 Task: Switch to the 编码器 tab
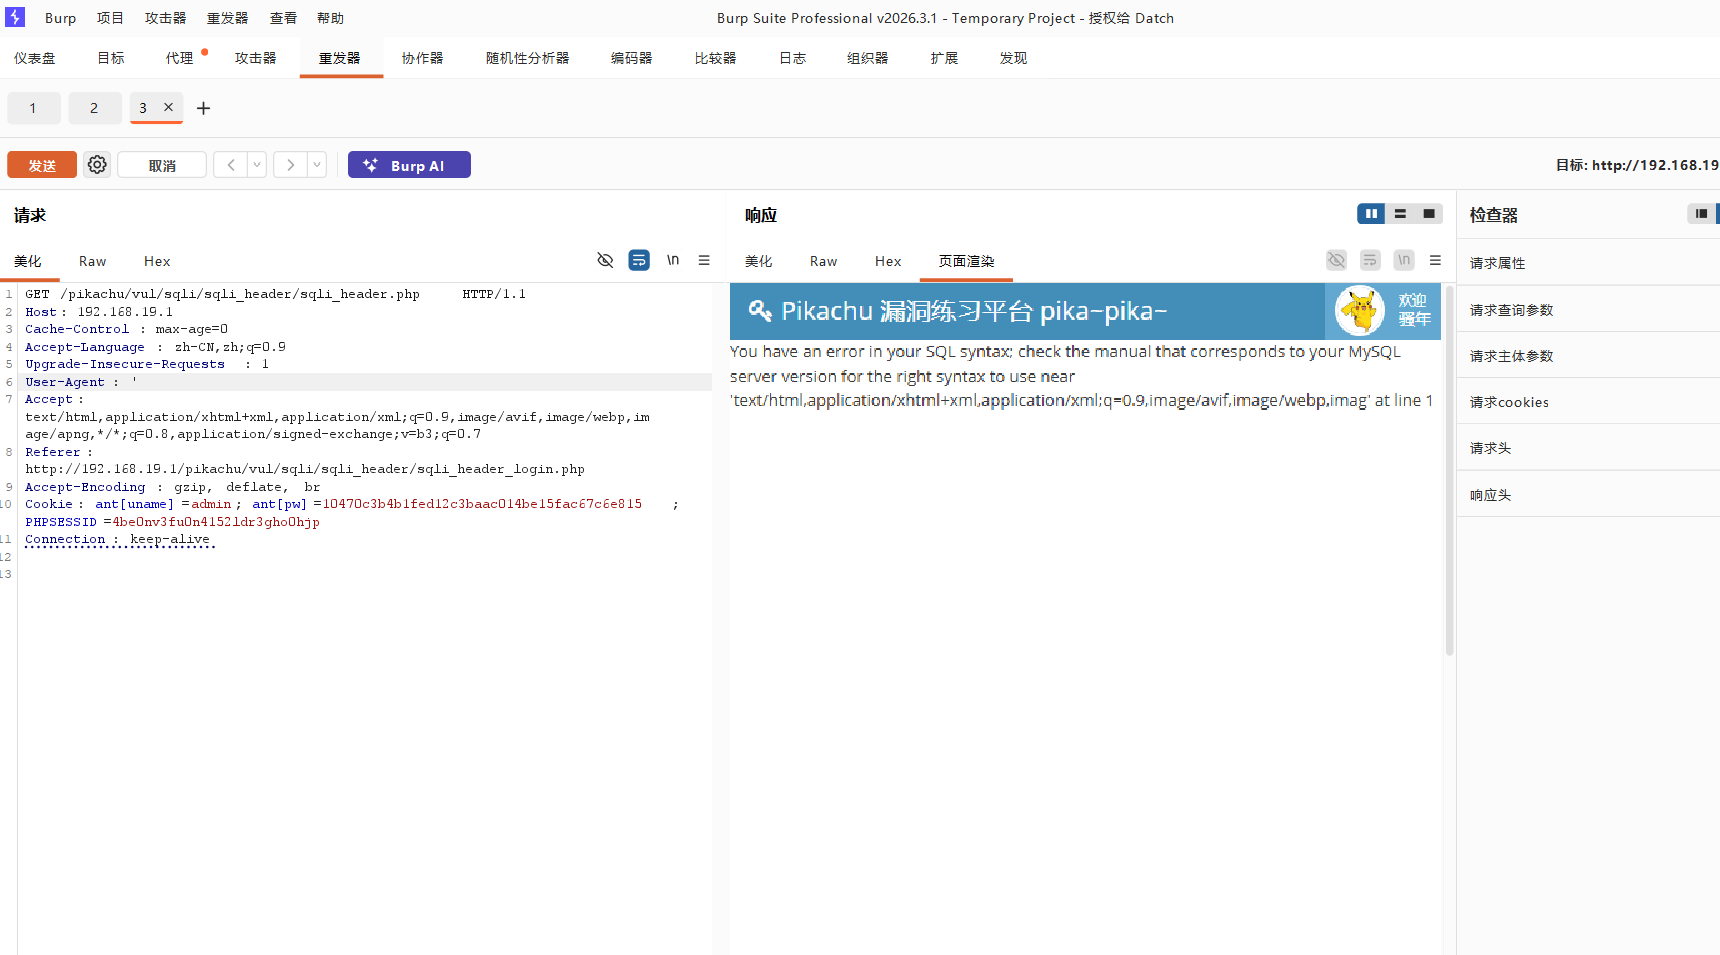631,58
